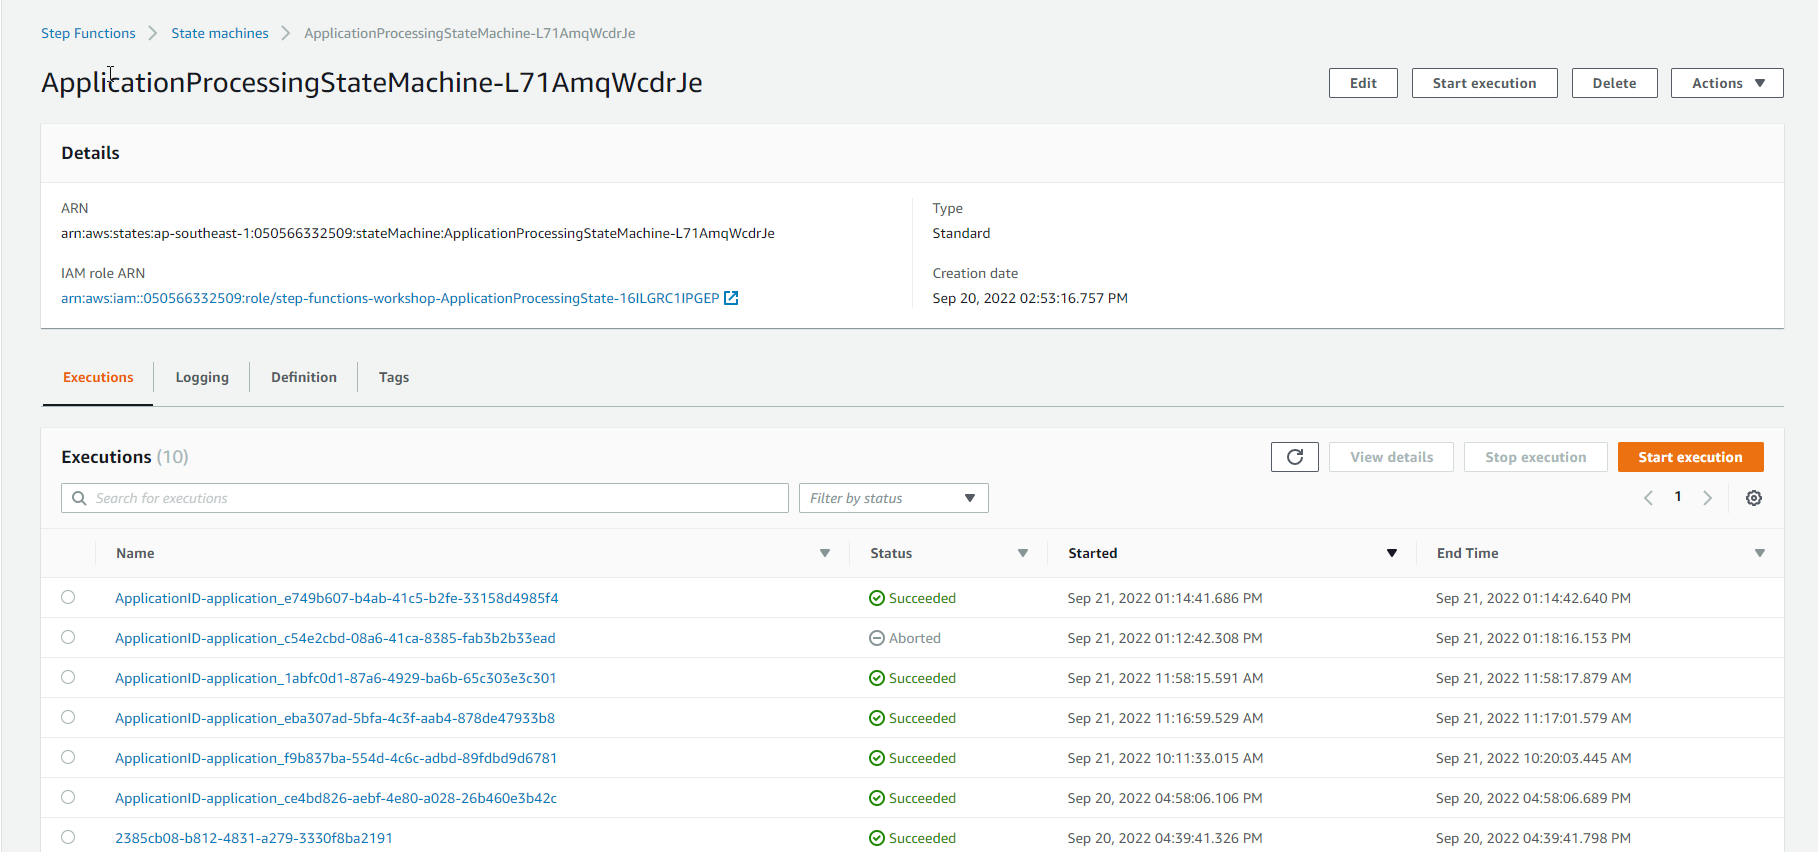Image resolution: width=1818 pixels, height=852 pixels.
Task: Click the Edit button
Action: pos(1363,83)
